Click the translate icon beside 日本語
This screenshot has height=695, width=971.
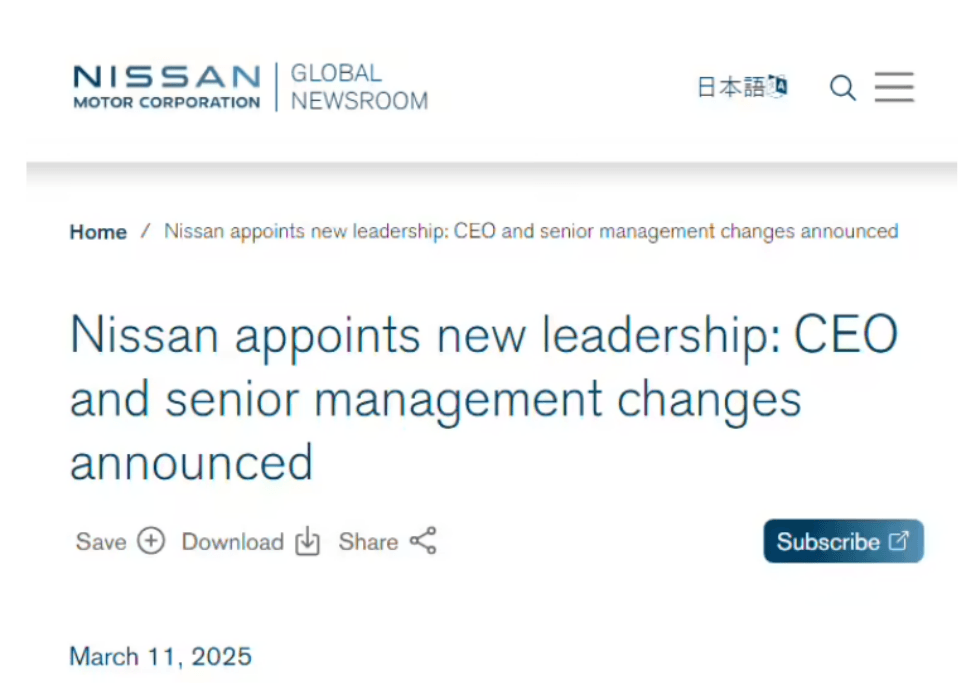(x=777, y=85)
